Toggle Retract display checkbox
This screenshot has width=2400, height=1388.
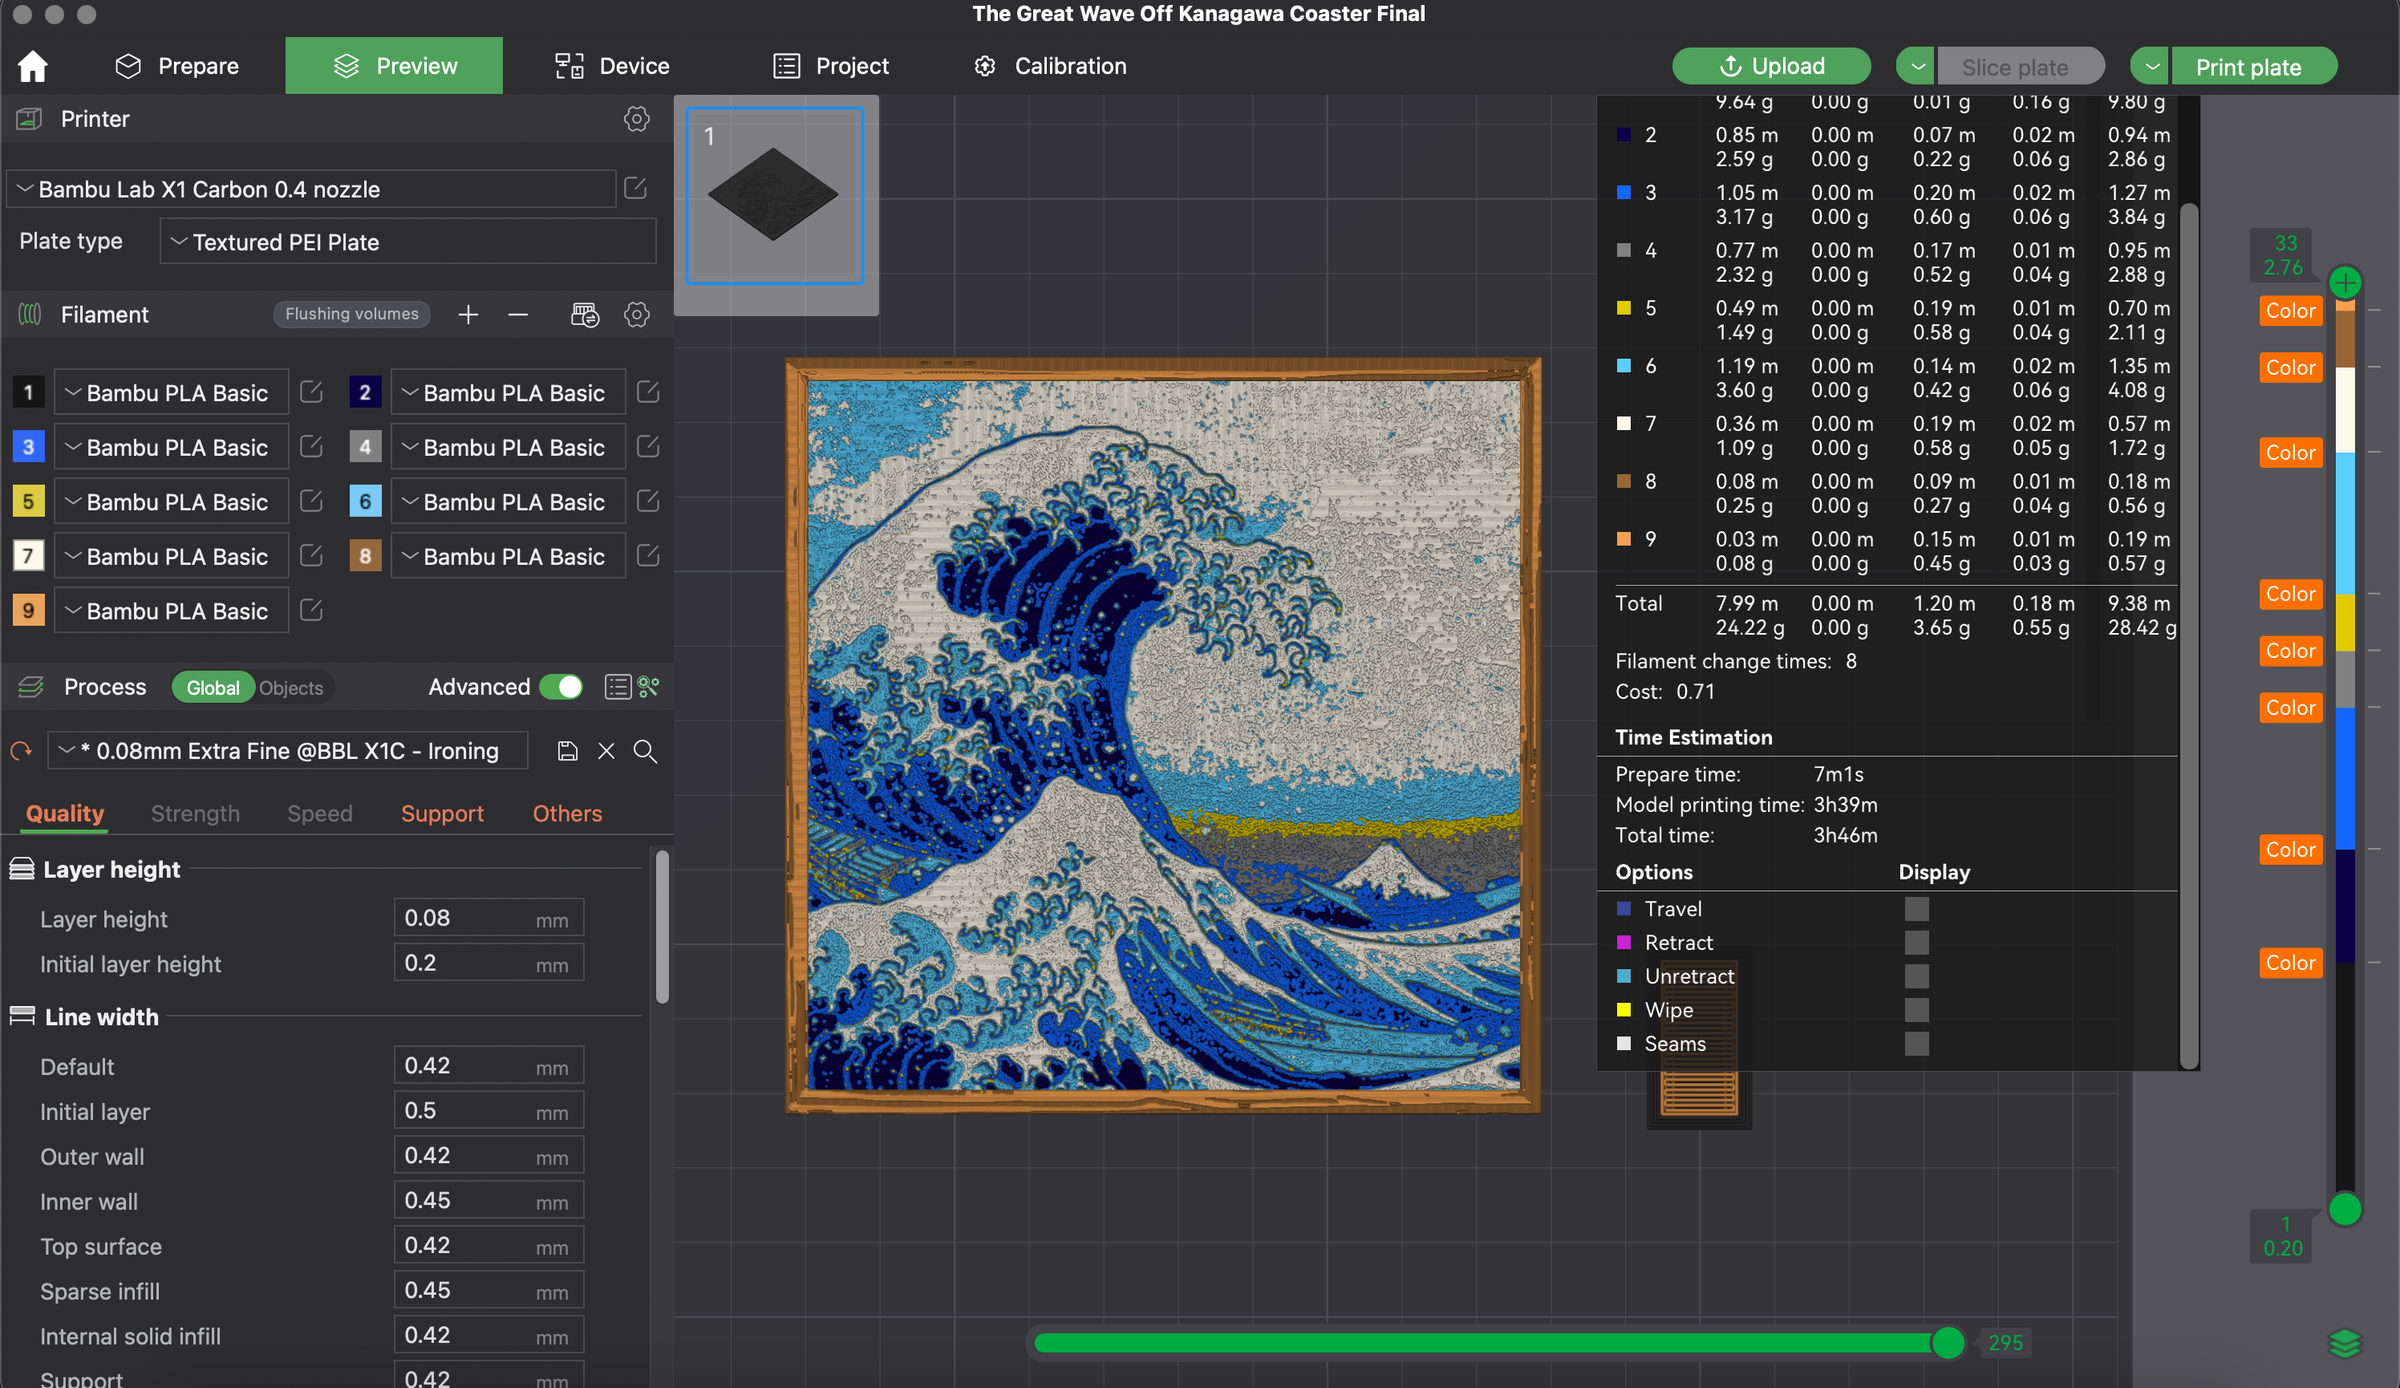[1916, 943]
